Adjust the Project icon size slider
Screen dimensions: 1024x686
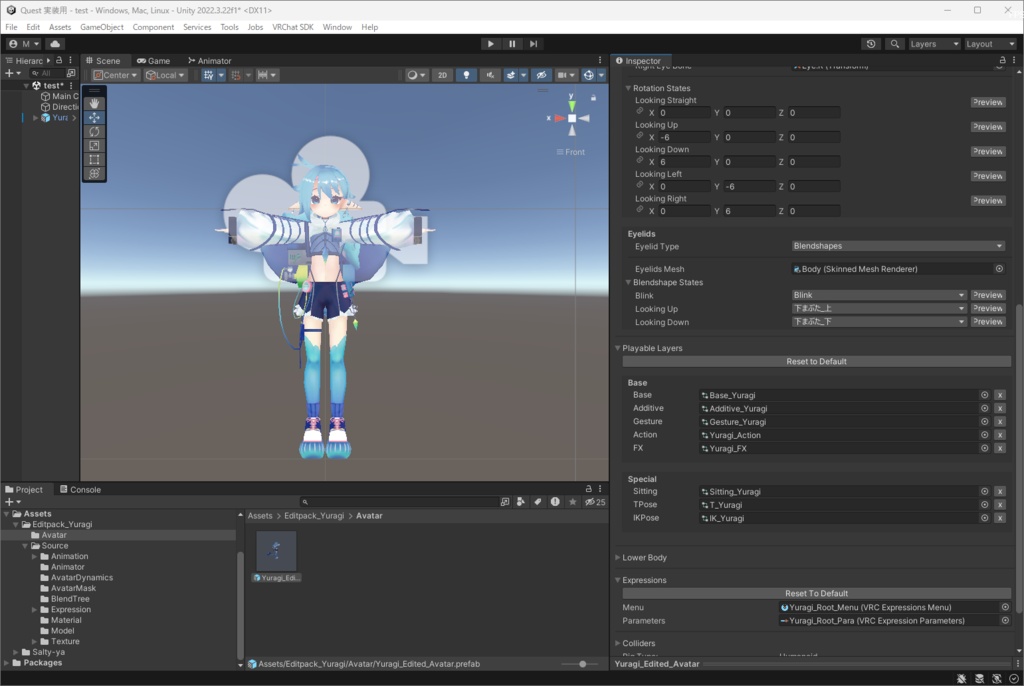coord(583,664)
